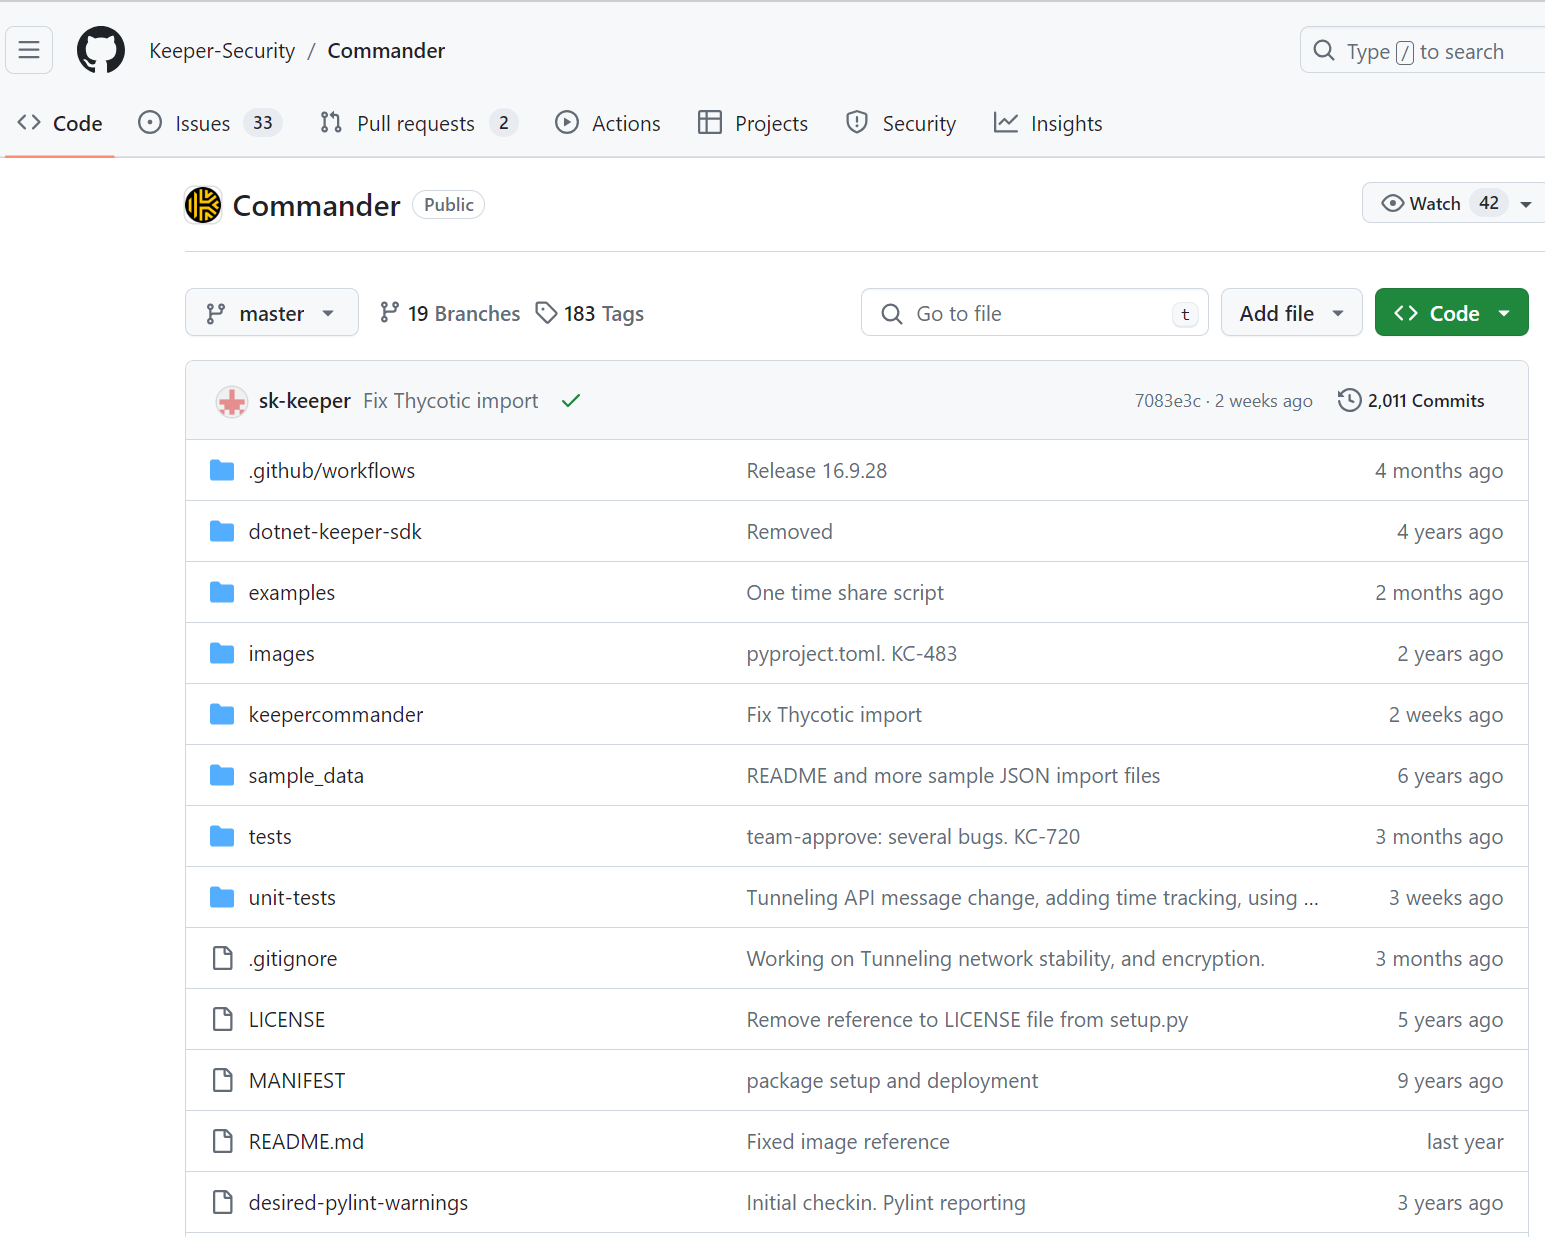Expand the Watch options dropdown arrow
This screenshot has width=1545, height=1237.
click(x=1526, y=204)
